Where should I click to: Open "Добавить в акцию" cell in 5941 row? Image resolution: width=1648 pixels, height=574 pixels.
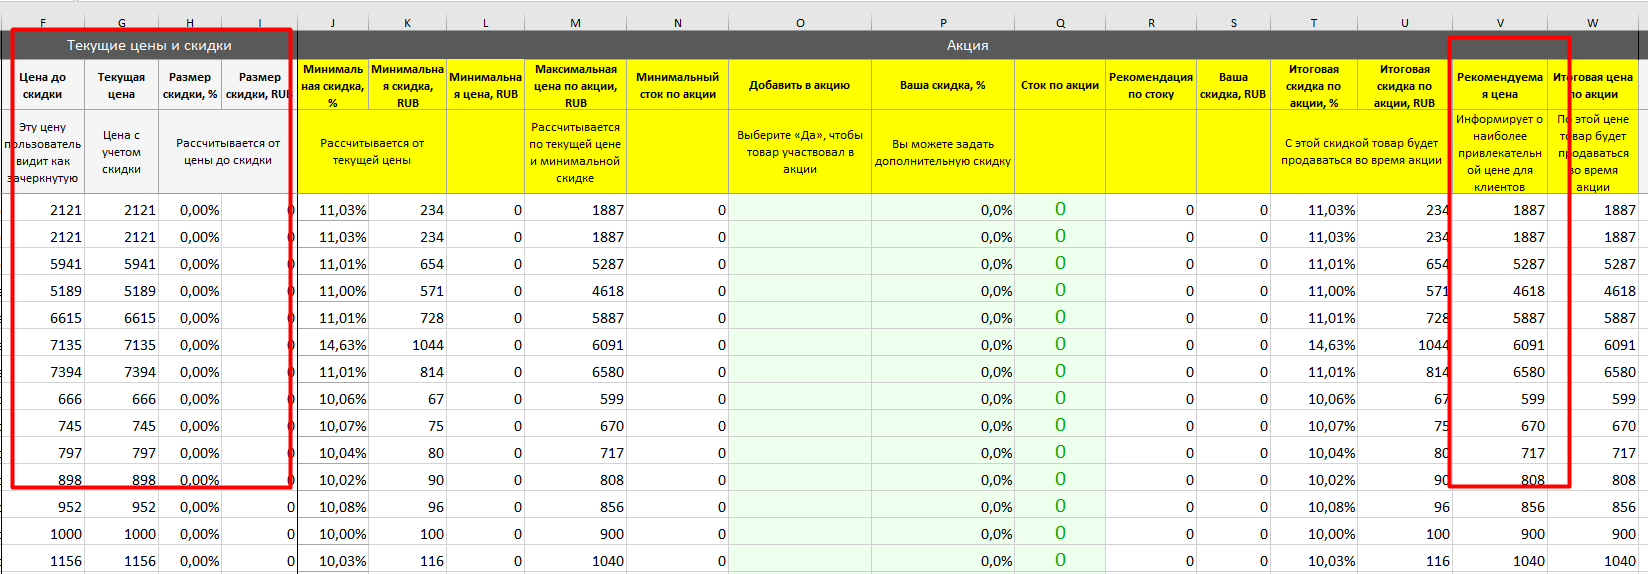click(x=799, y=264)
